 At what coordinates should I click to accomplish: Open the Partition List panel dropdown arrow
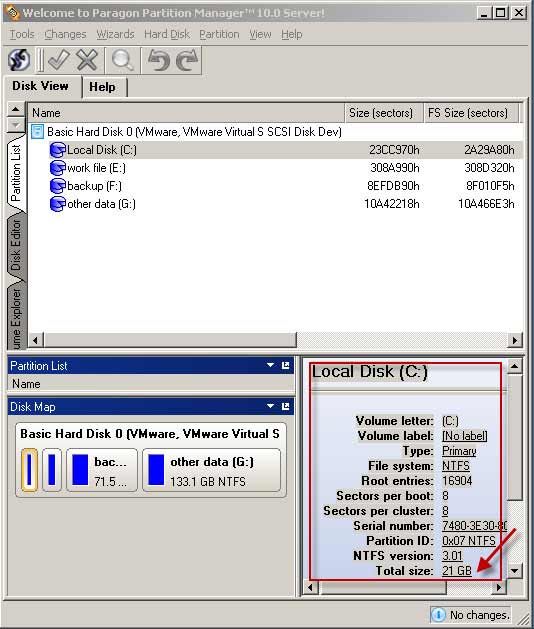(x=270, y=365)
